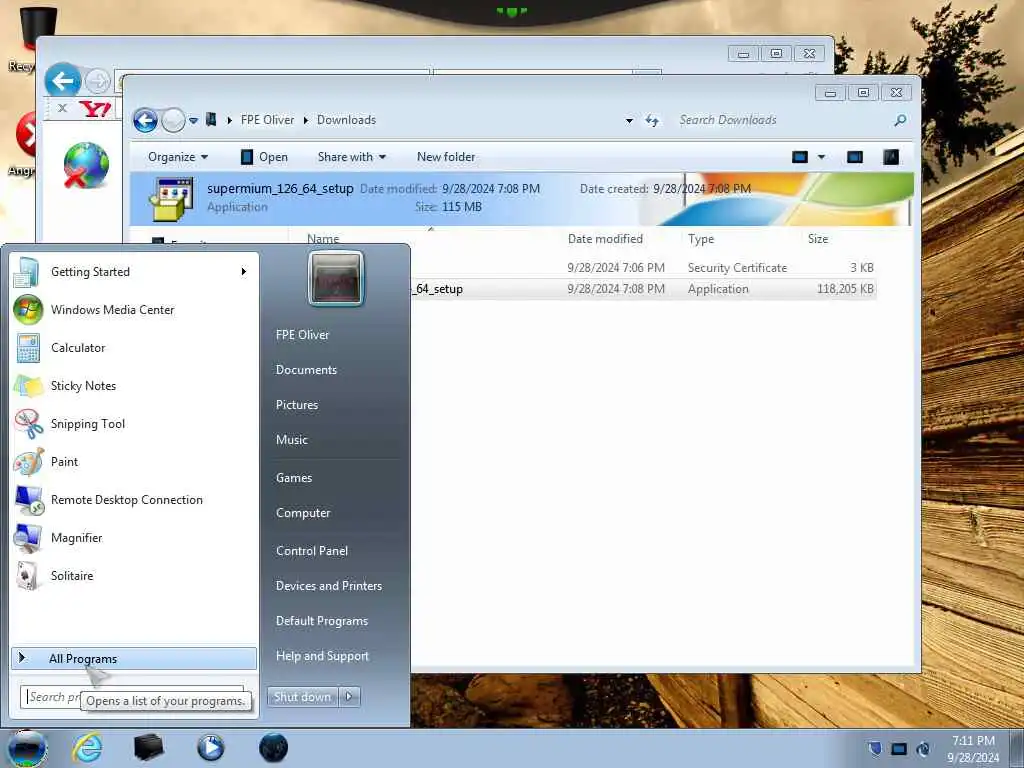Open Games from the Start menu
Image resolution: width=1024 pixels, height=768 pixels.
(294, 478)
